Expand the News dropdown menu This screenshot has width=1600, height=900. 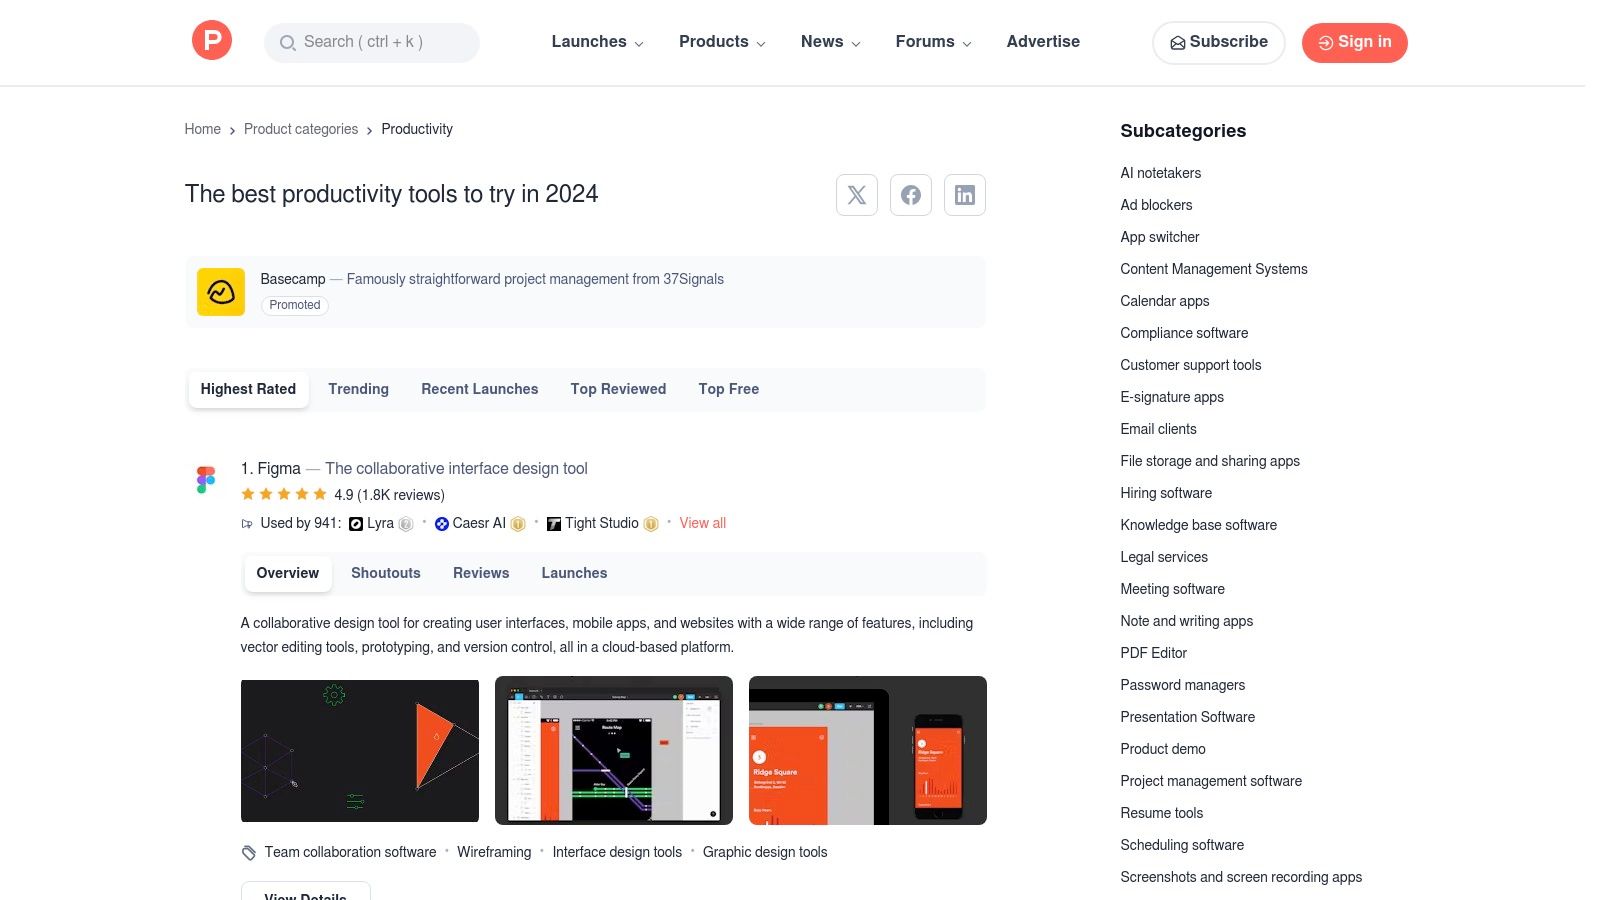click(x=830, y=42)
